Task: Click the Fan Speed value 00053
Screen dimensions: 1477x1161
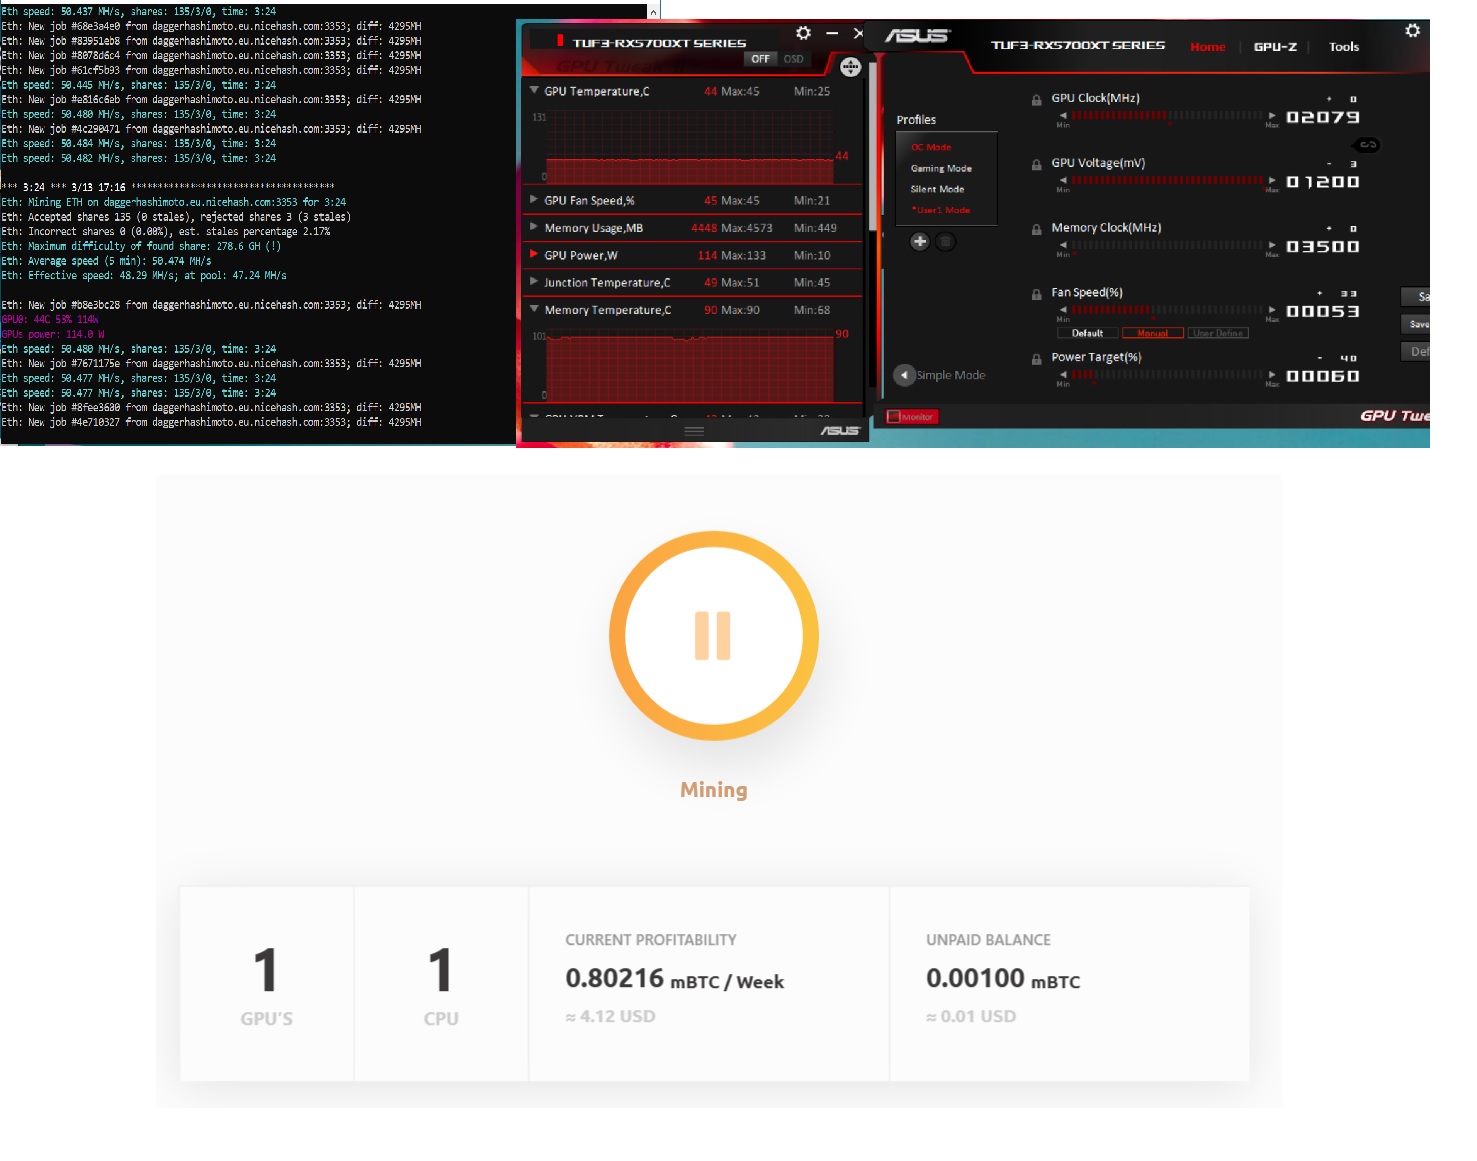Action: click(1323, 311)
